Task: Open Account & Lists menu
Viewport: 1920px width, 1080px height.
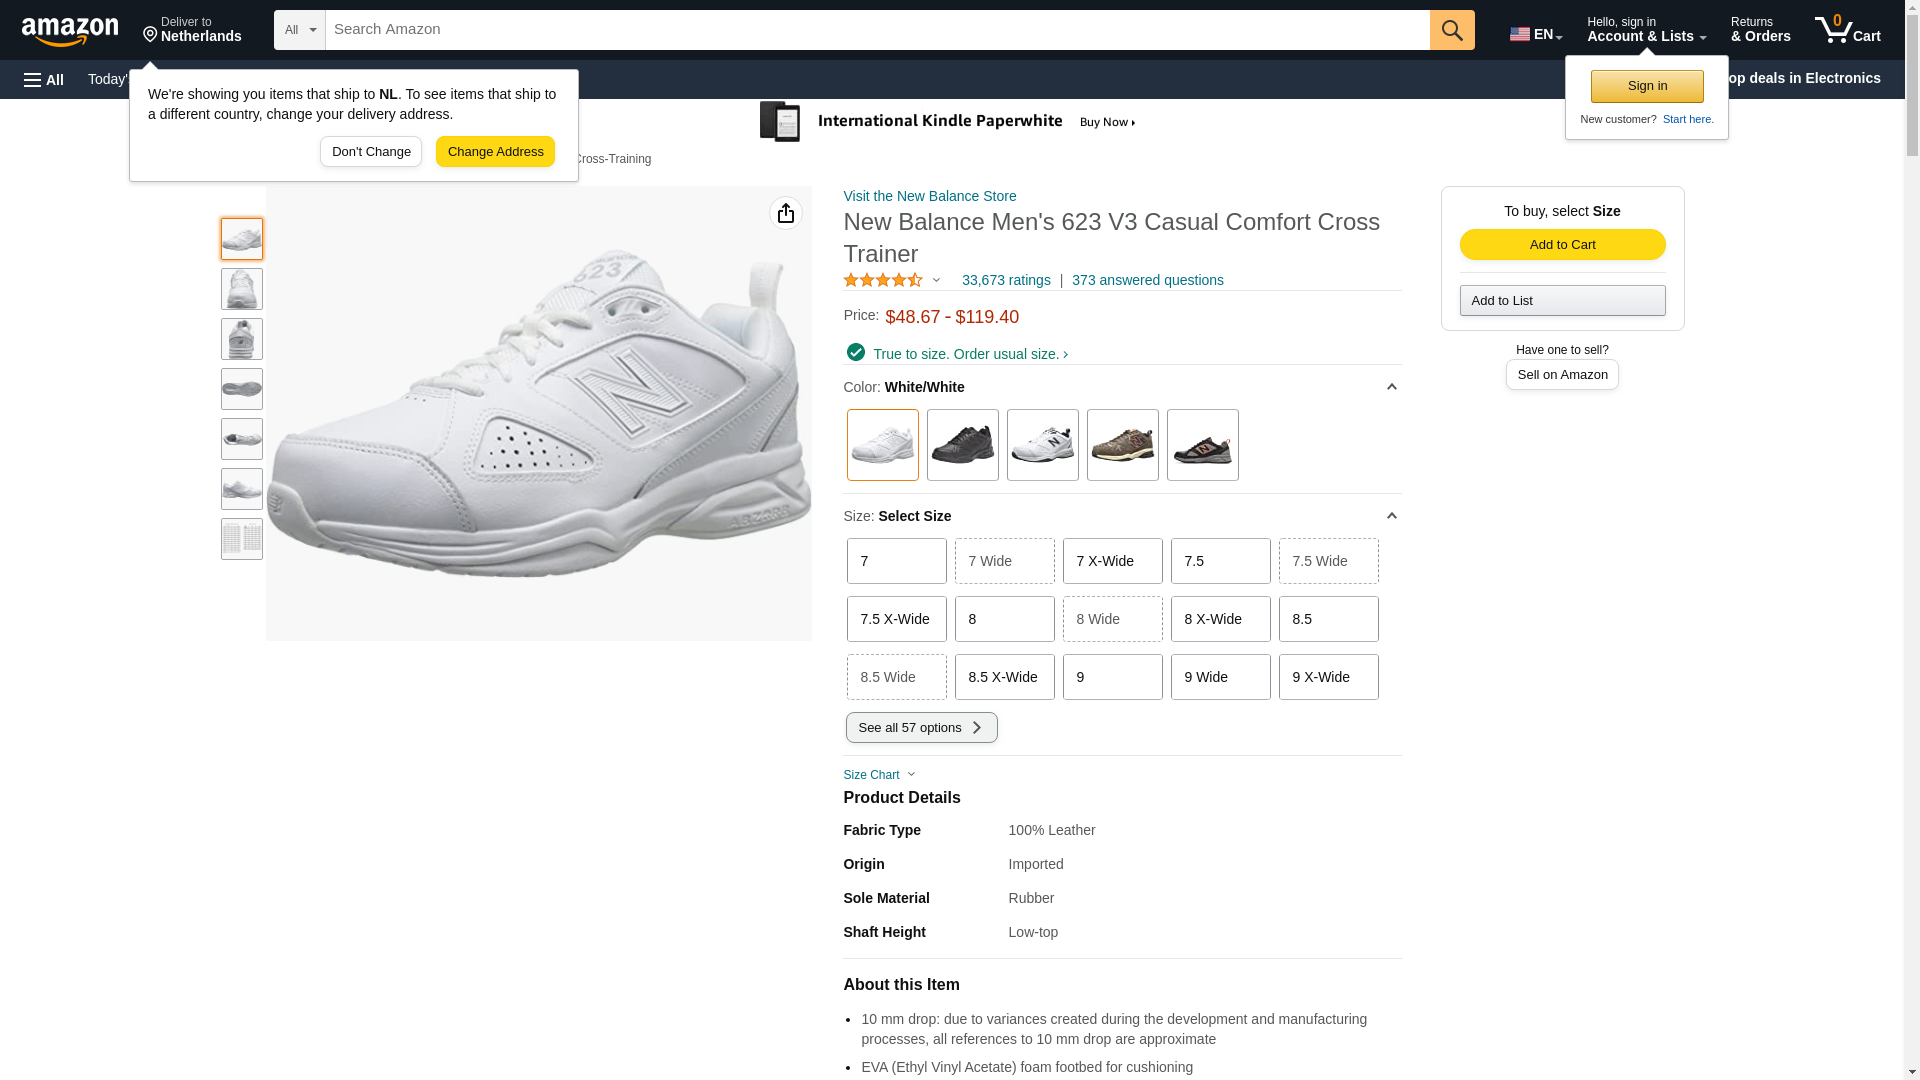Action: pos(1646,30)
